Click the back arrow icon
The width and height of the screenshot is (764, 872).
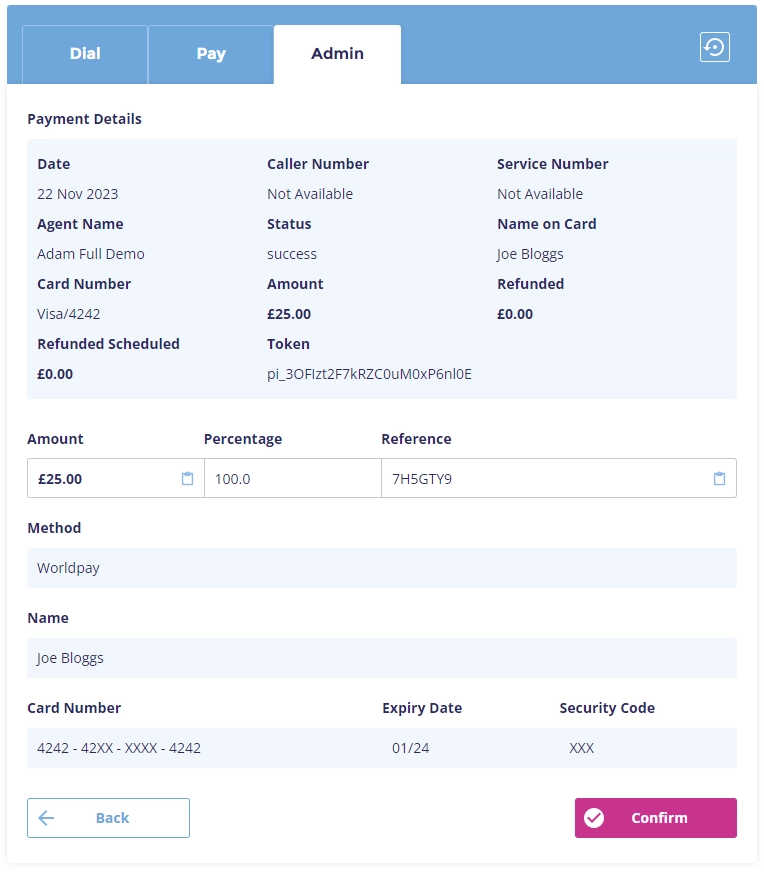46,818
